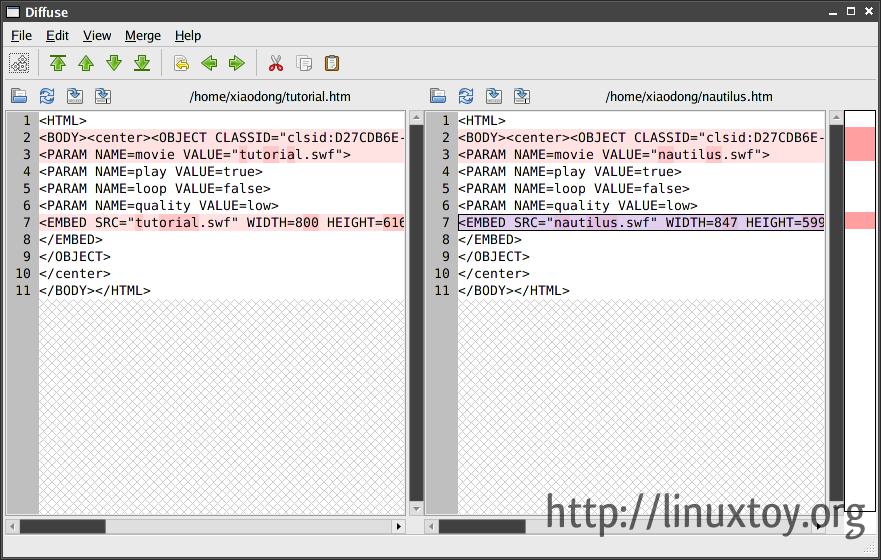Image resolution: width=881 pixels, height=560 pixels.
Task: Cut selection with the scissors icon
Action: pos(276,63)
